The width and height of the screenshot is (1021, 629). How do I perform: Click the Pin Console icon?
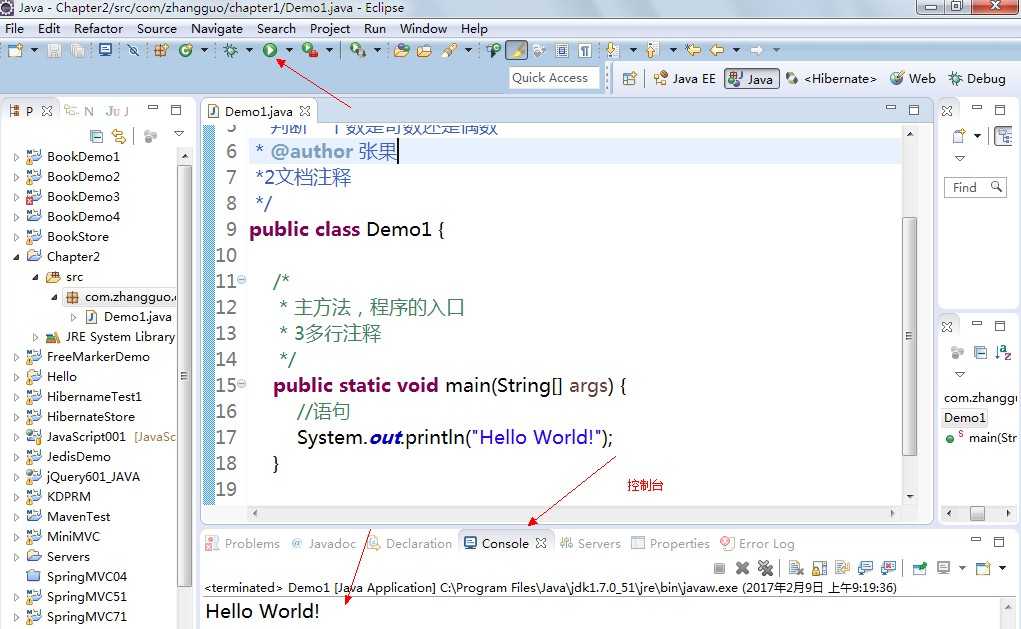[919, 568]
